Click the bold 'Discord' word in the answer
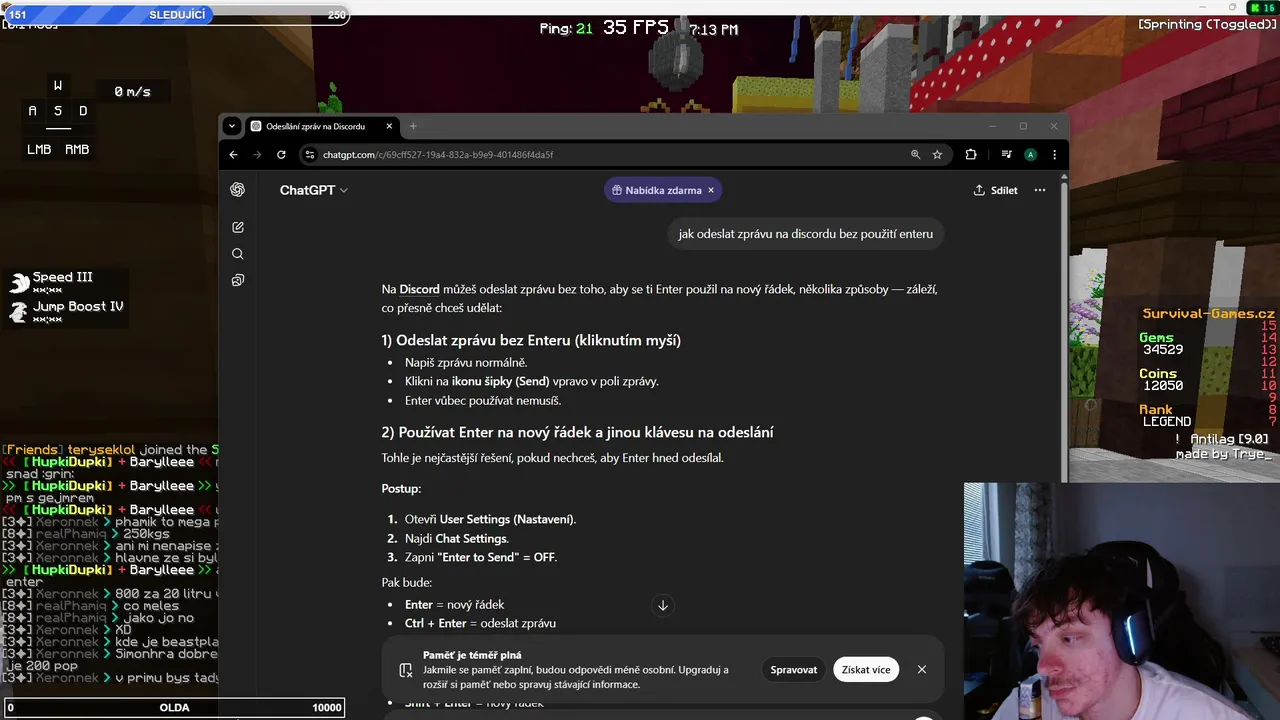1280x720 pixels. [419, 289]
